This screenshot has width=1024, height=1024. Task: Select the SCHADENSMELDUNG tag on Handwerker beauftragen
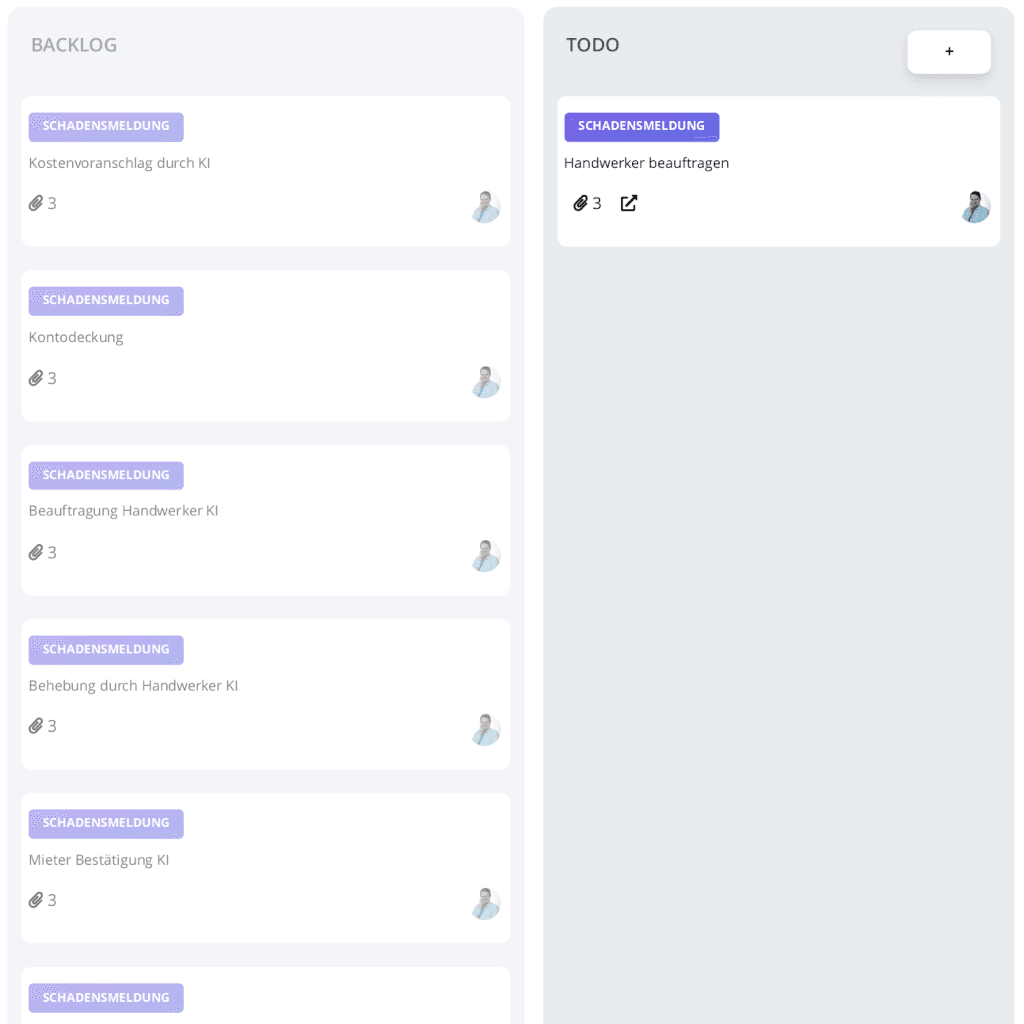click(641, 127)
